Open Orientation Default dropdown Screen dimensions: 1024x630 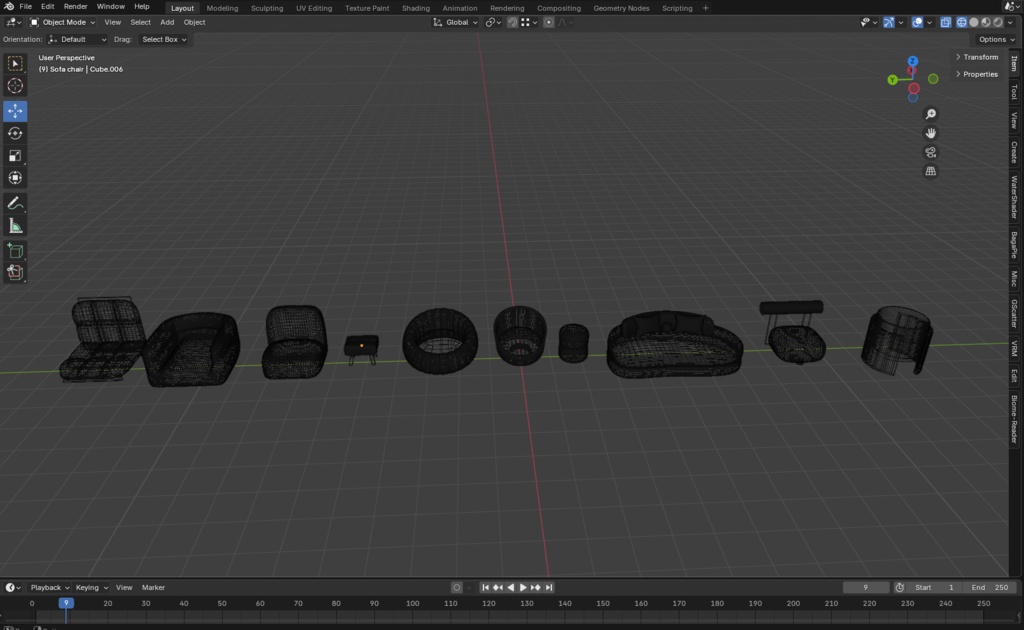pos(77,39)
